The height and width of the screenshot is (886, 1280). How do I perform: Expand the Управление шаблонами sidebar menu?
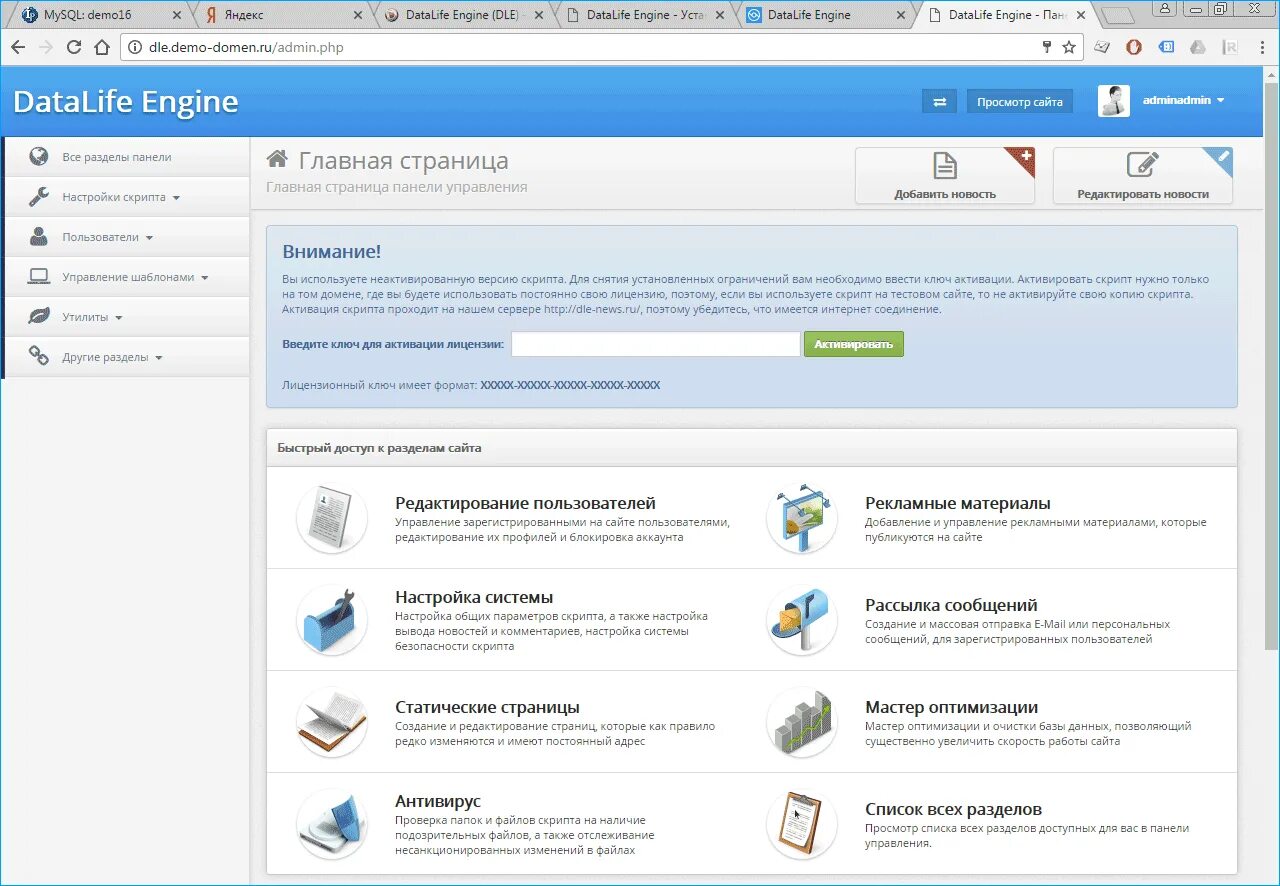[x=126, y=277]
